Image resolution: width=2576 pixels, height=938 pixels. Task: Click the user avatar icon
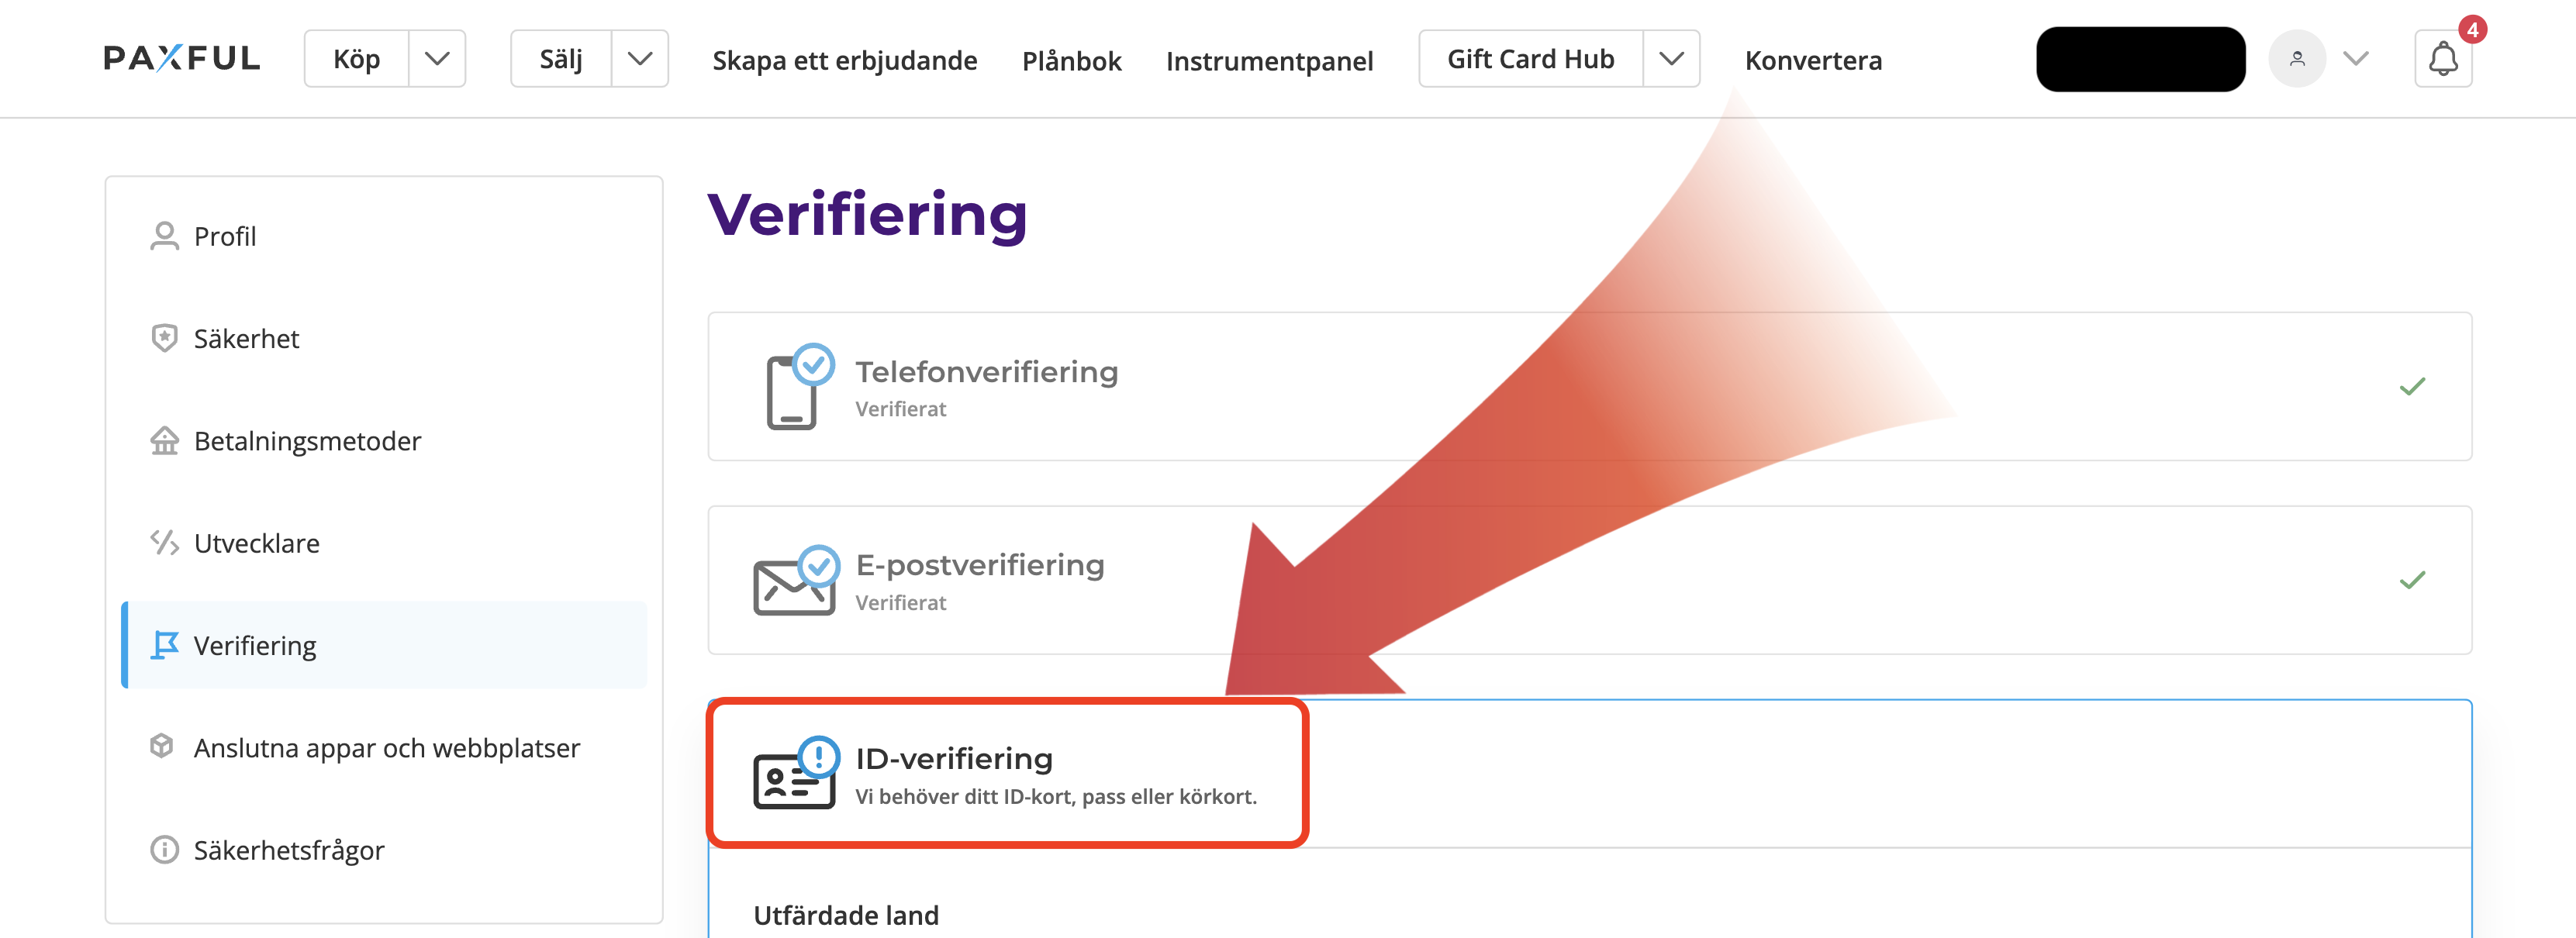click(2297, 59)
